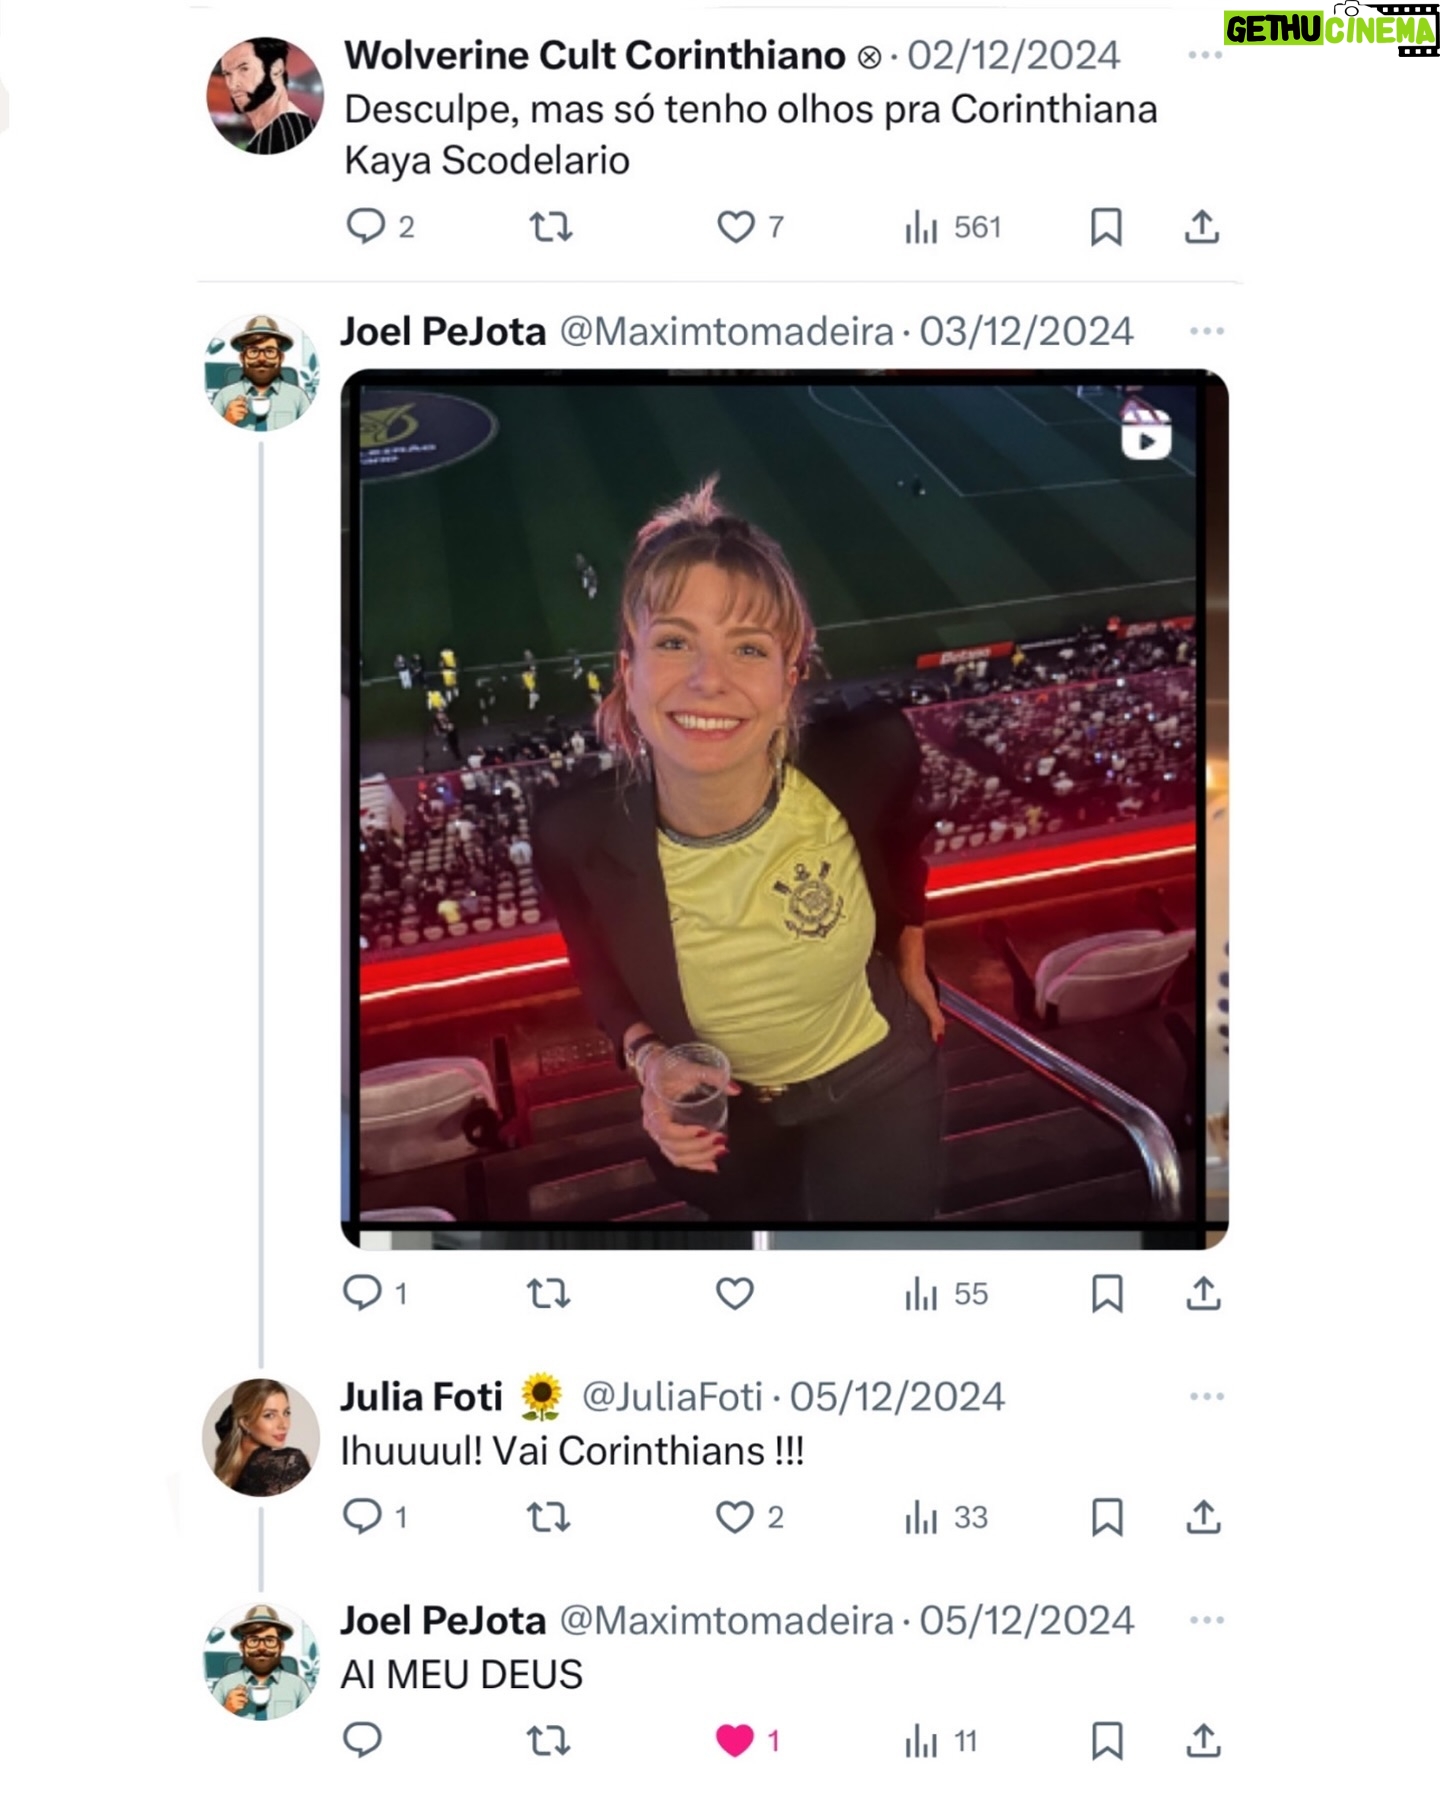Unlike the AI MEU DEUS tweet
Image resolution: width=1440 pixels, height=1800 pixels.
click(735, 1741)
